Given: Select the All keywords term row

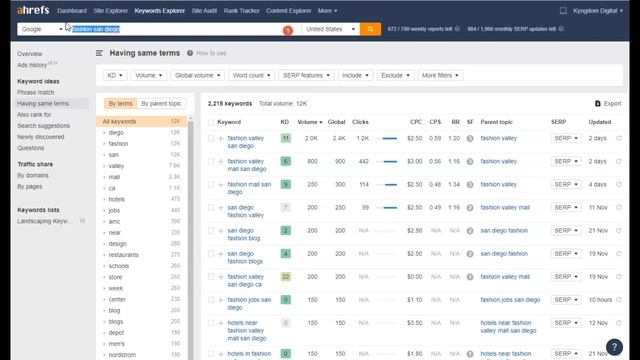Looking at the screenshot, I should coord(142,121).
